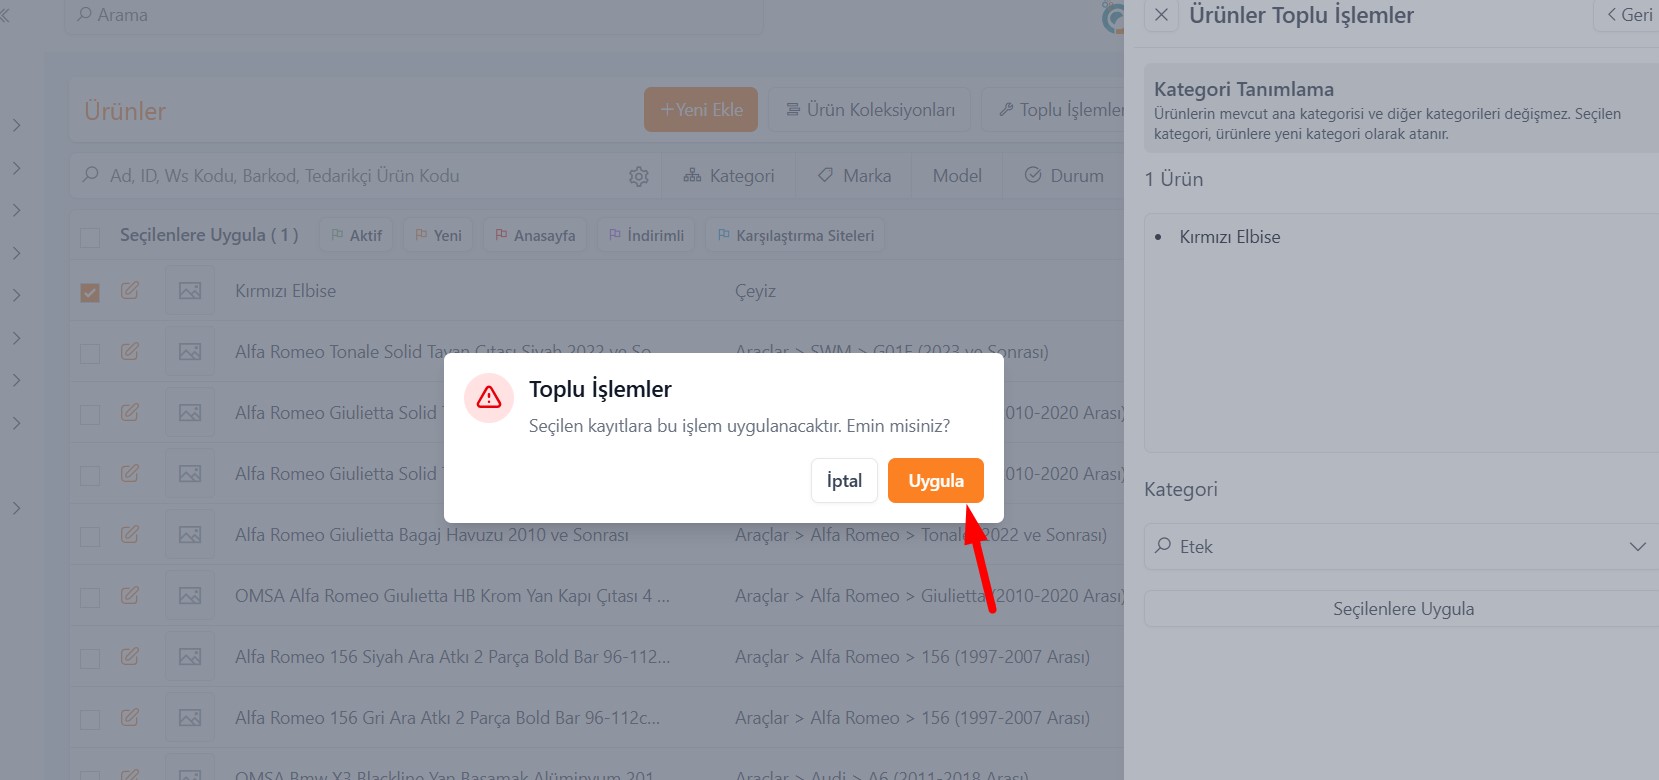Click edit icon for Alfa Romeo 156 Siyah row

click(x=130, y=657)
